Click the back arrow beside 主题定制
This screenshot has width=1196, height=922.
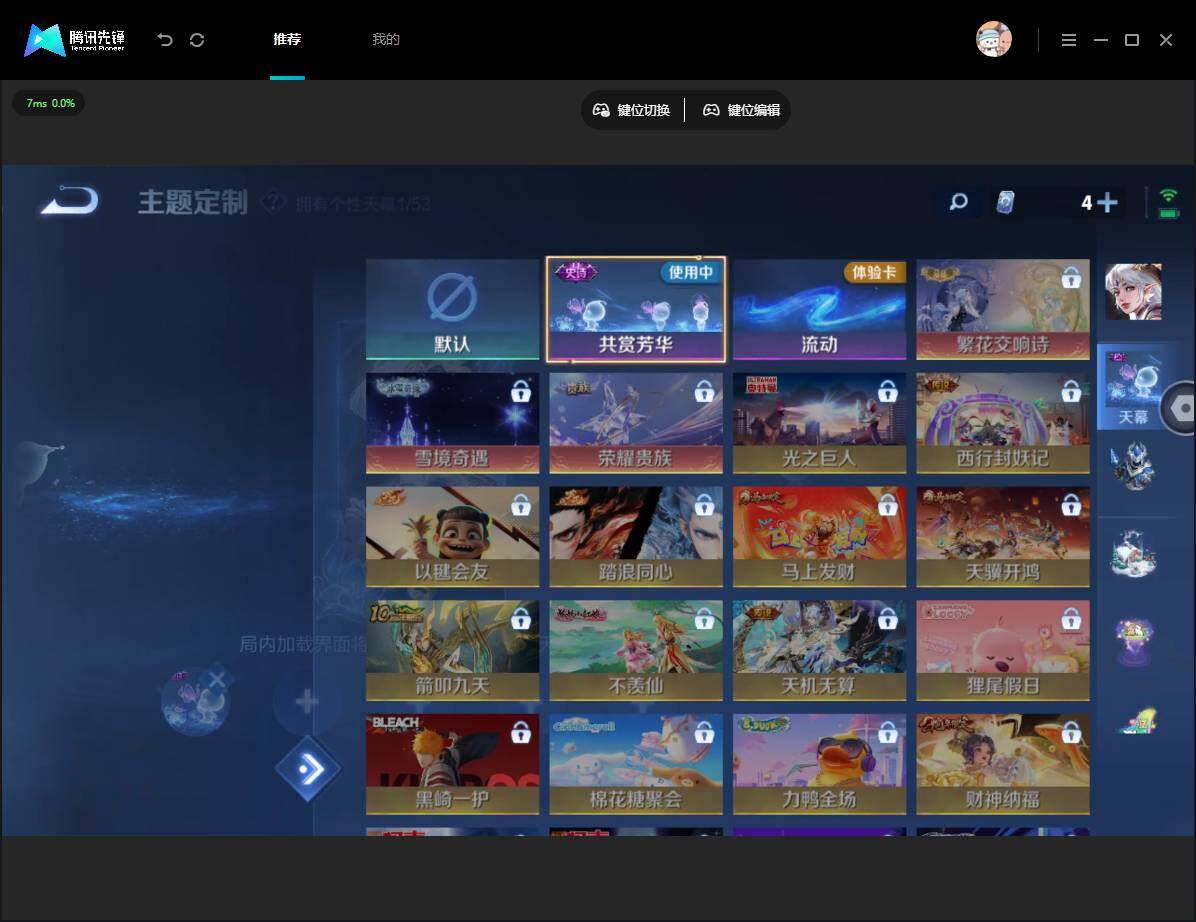(70, 201)
